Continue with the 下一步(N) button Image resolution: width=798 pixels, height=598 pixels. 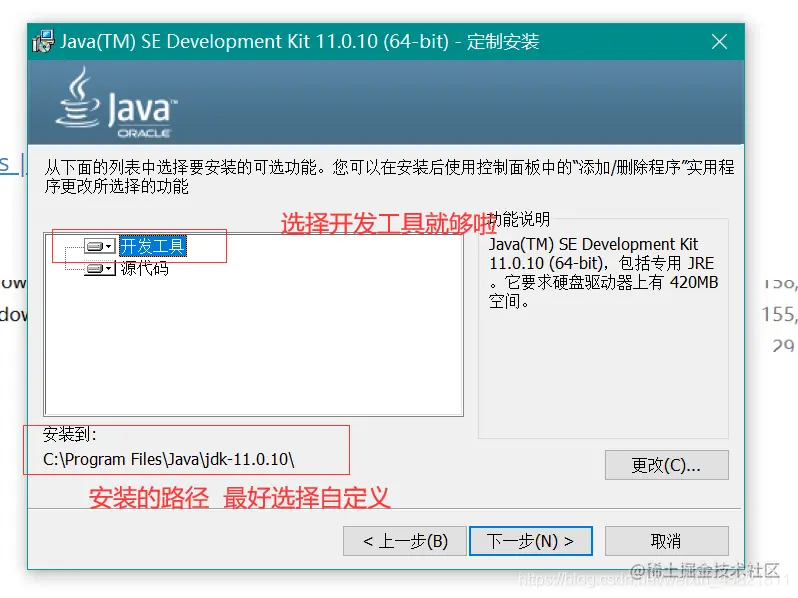(531, 541)
